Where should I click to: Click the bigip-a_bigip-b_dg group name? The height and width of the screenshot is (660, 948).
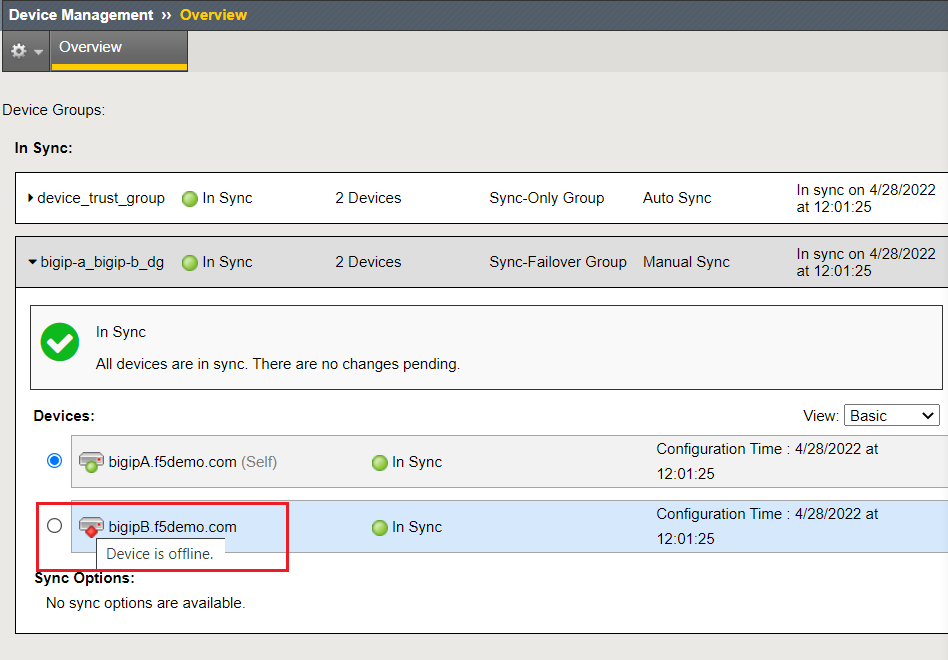pyautogui.click(x=102, y=262)
